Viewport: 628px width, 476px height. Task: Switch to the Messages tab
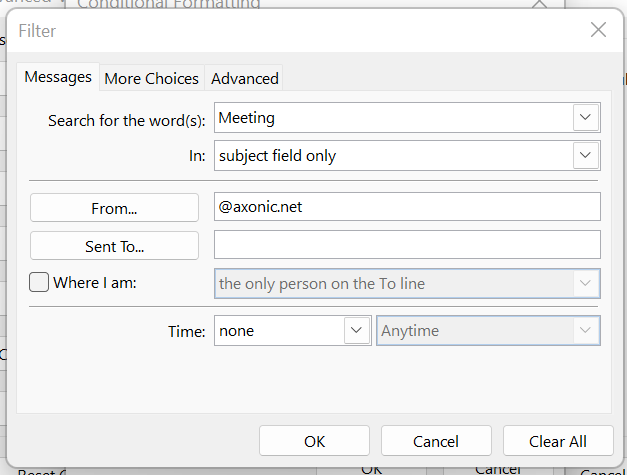tap(58, 77)
